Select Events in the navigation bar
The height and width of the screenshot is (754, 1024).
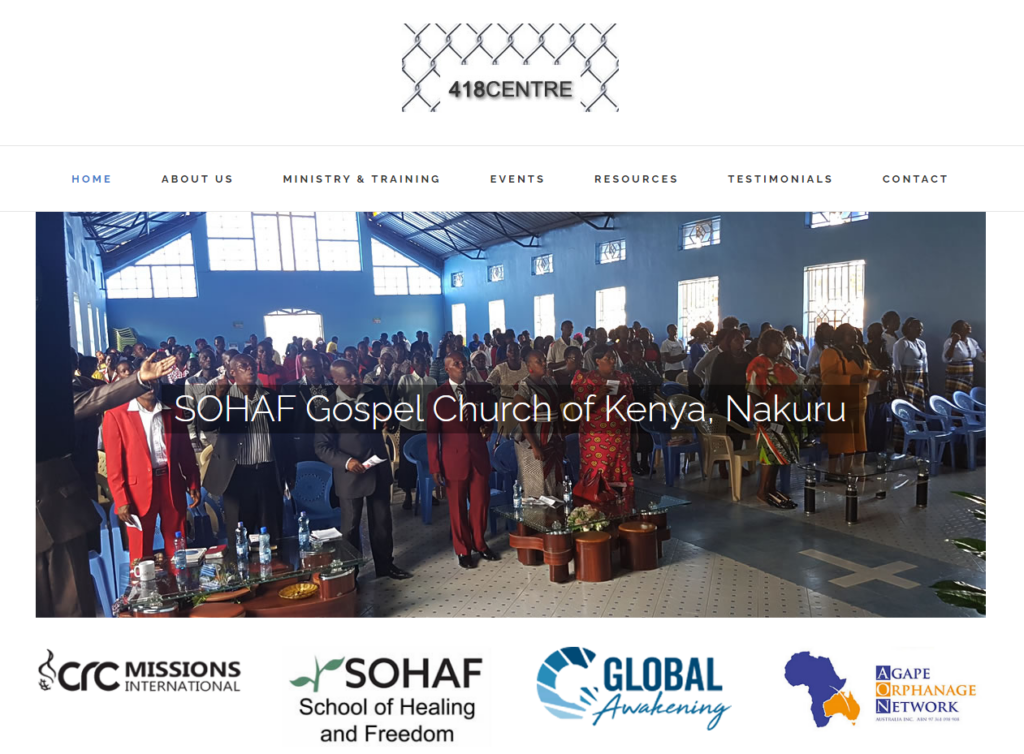click(x=517, y=179)
